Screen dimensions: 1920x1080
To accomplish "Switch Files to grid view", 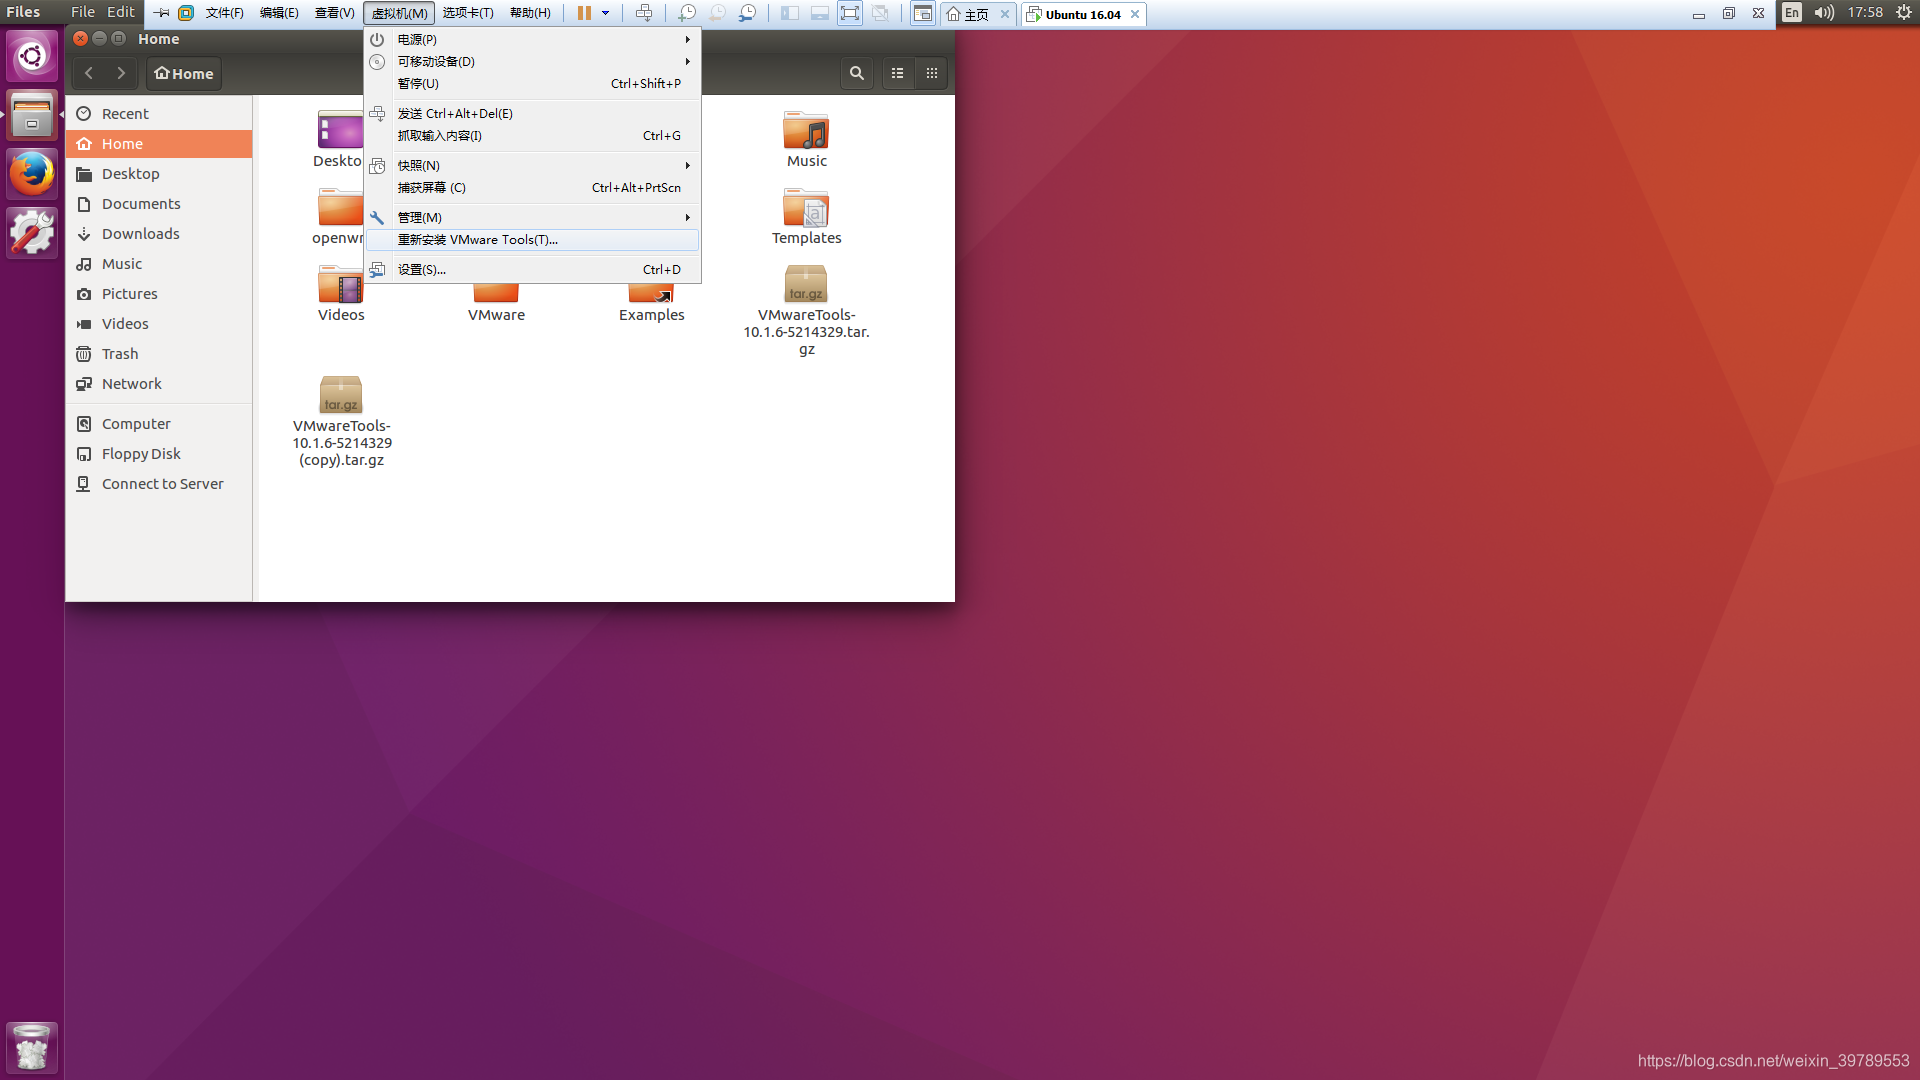I will click(932, 73).
